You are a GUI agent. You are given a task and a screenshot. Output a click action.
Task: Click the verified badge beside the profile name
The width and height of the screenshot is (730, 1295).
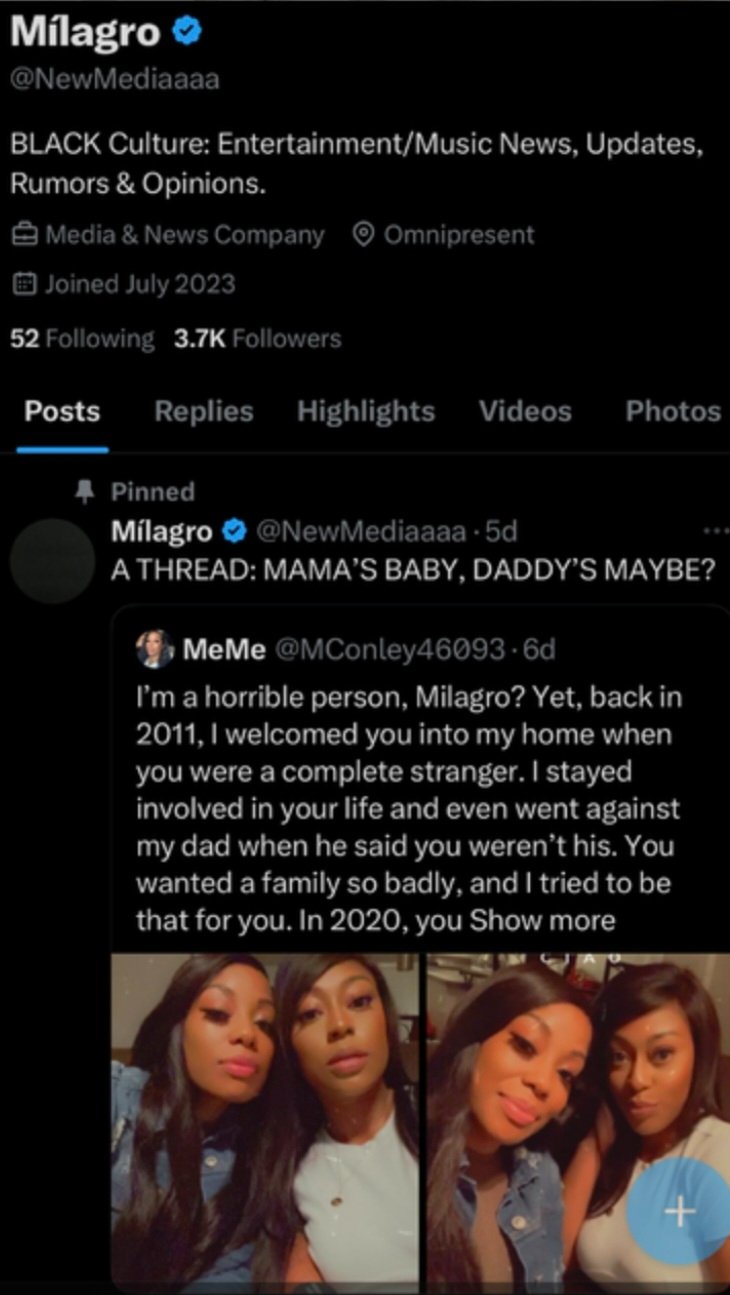coord(187,31)
